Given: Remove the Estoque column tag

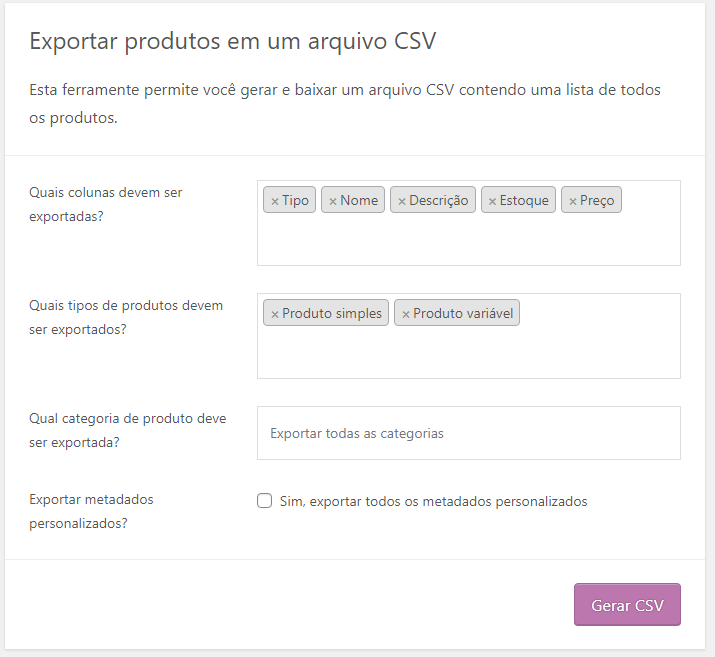Looking at the screenshot, I should point(492,201).
